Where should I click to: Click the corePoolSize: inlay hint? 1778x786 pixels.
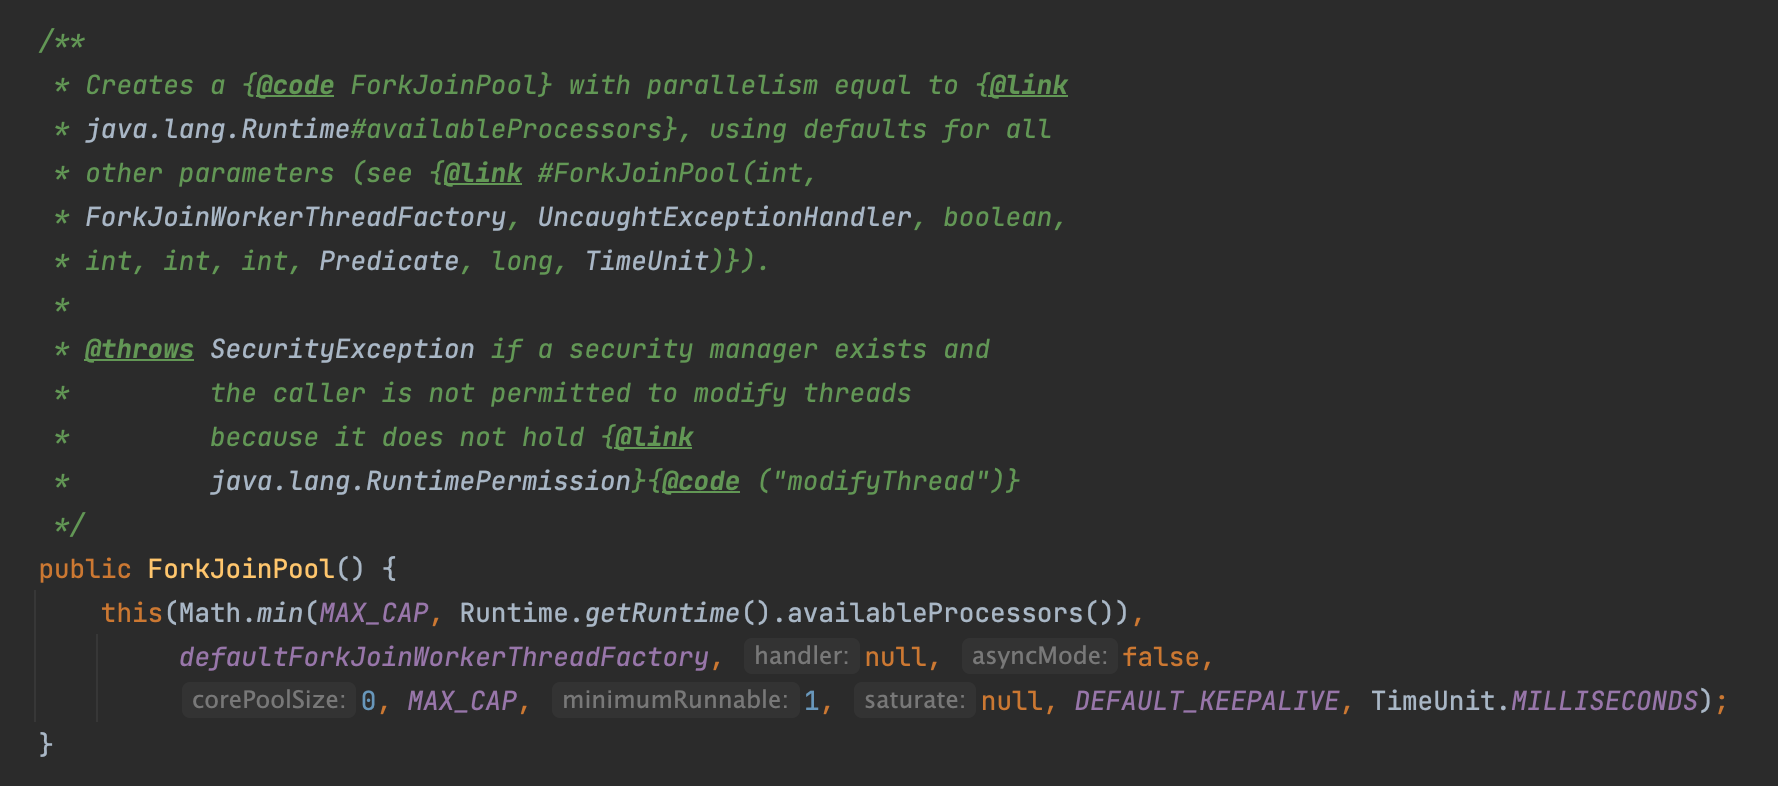[268, 700]
